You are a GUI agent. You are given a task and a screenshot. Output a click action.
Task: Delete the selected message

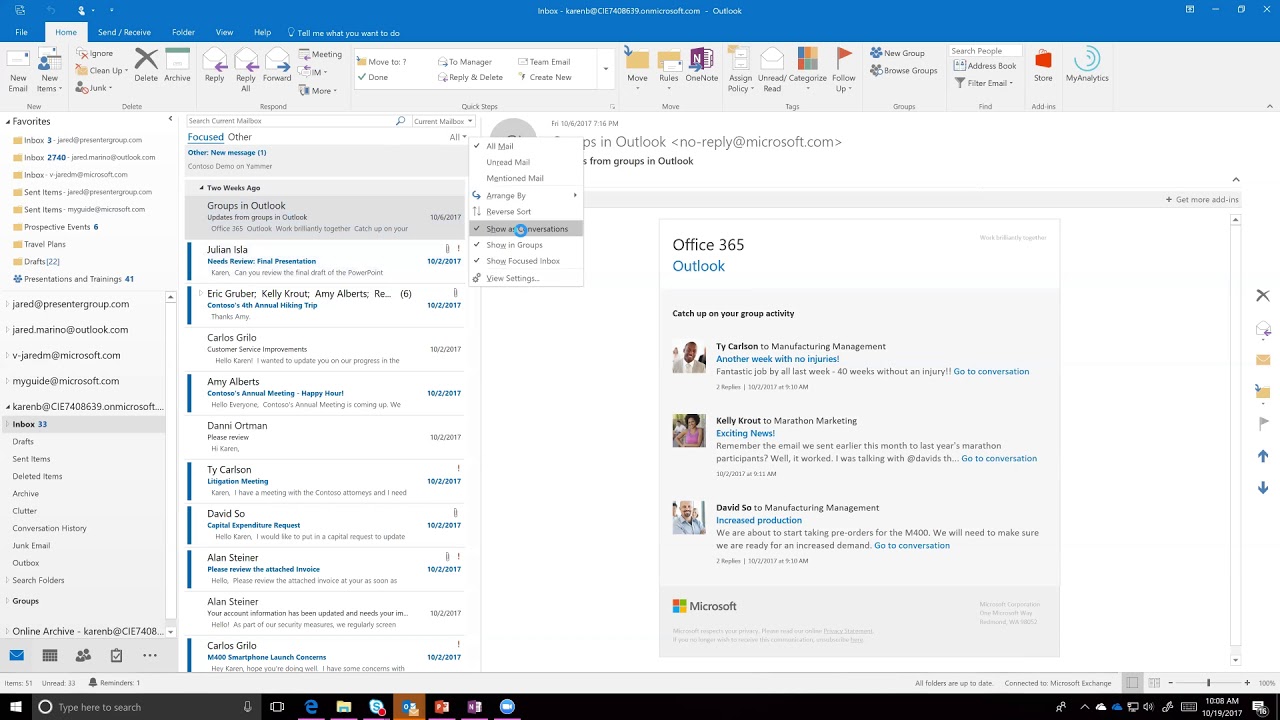coord(146,66)
